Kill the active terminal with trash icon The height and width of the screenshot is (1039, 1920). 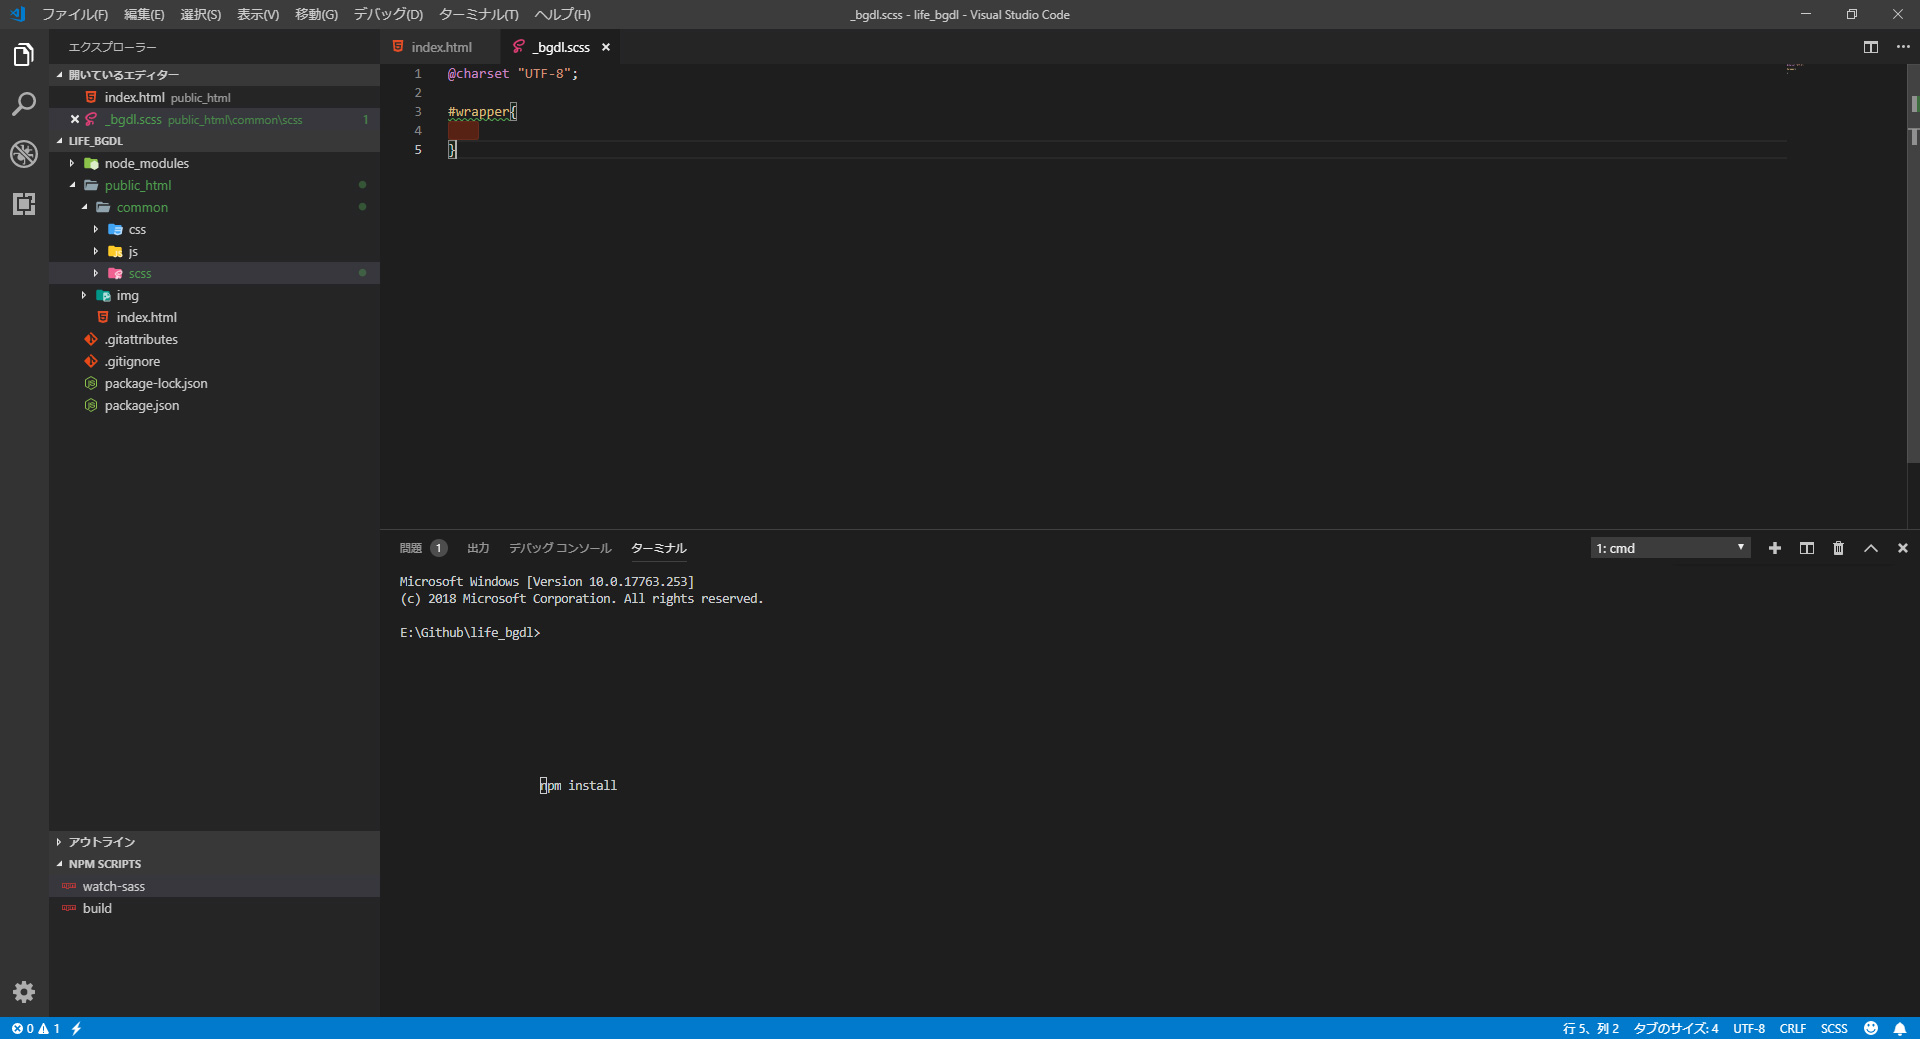1838,548
